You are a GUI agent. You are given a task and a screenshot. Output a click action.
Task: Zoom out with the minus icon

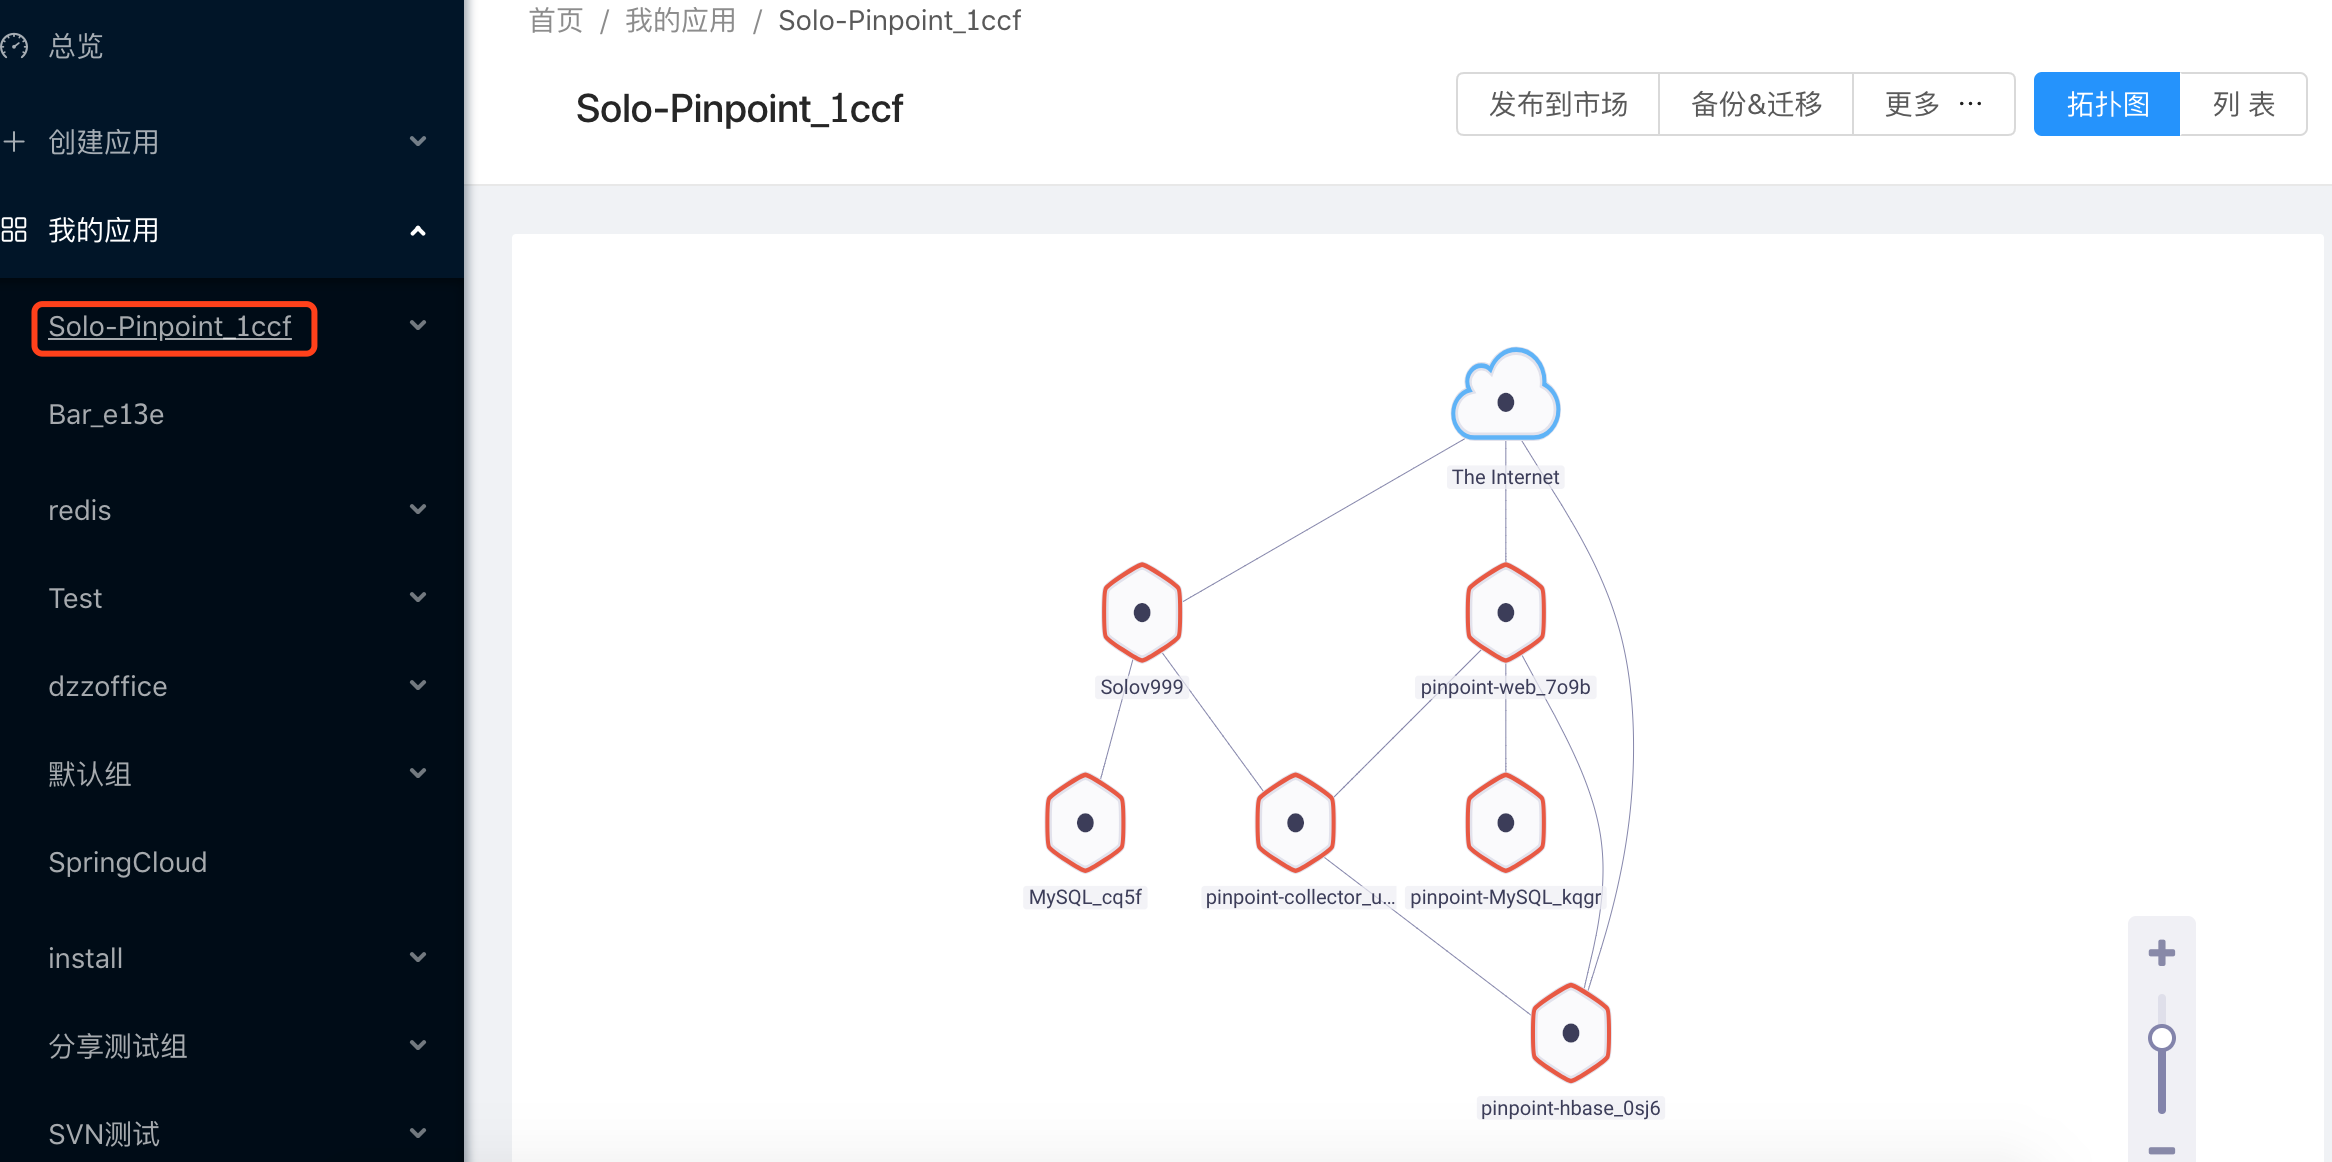pyautogui.click(x=2162, y=1150)
